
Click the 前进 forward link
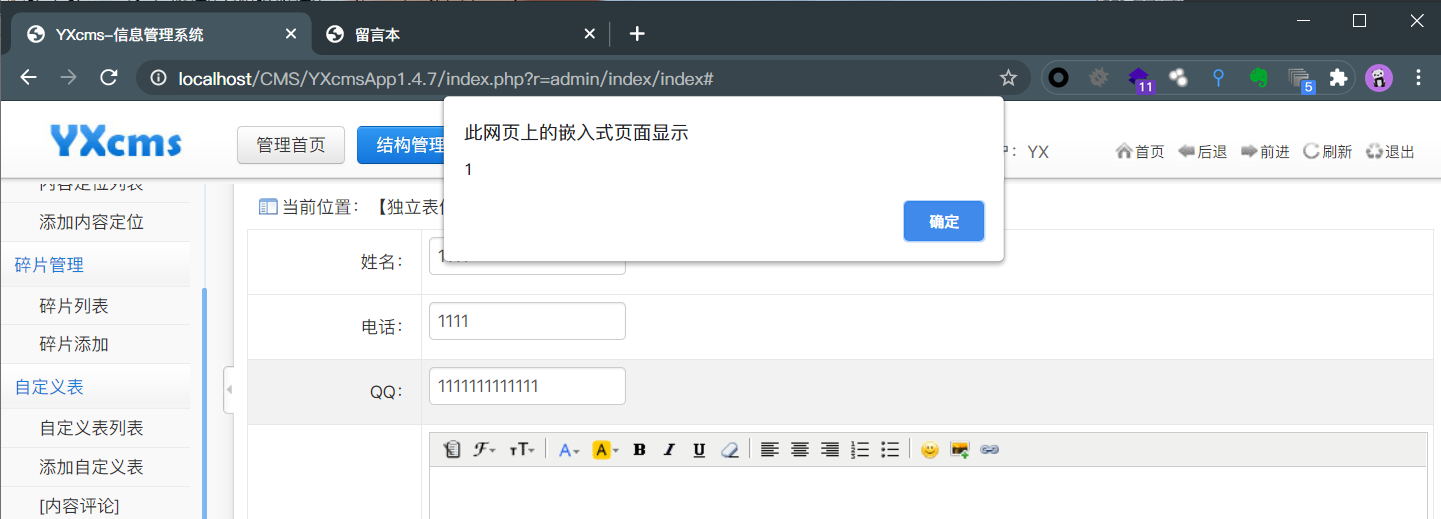1265,152
